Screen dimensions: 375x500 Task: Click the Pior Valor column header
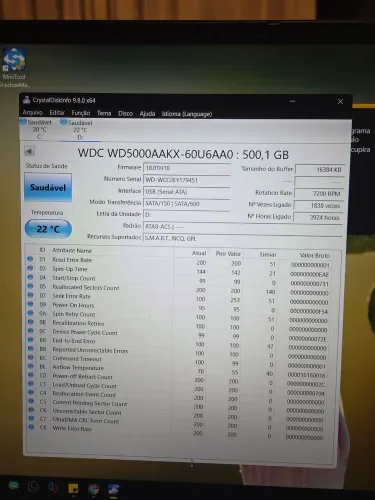(228, 254)
